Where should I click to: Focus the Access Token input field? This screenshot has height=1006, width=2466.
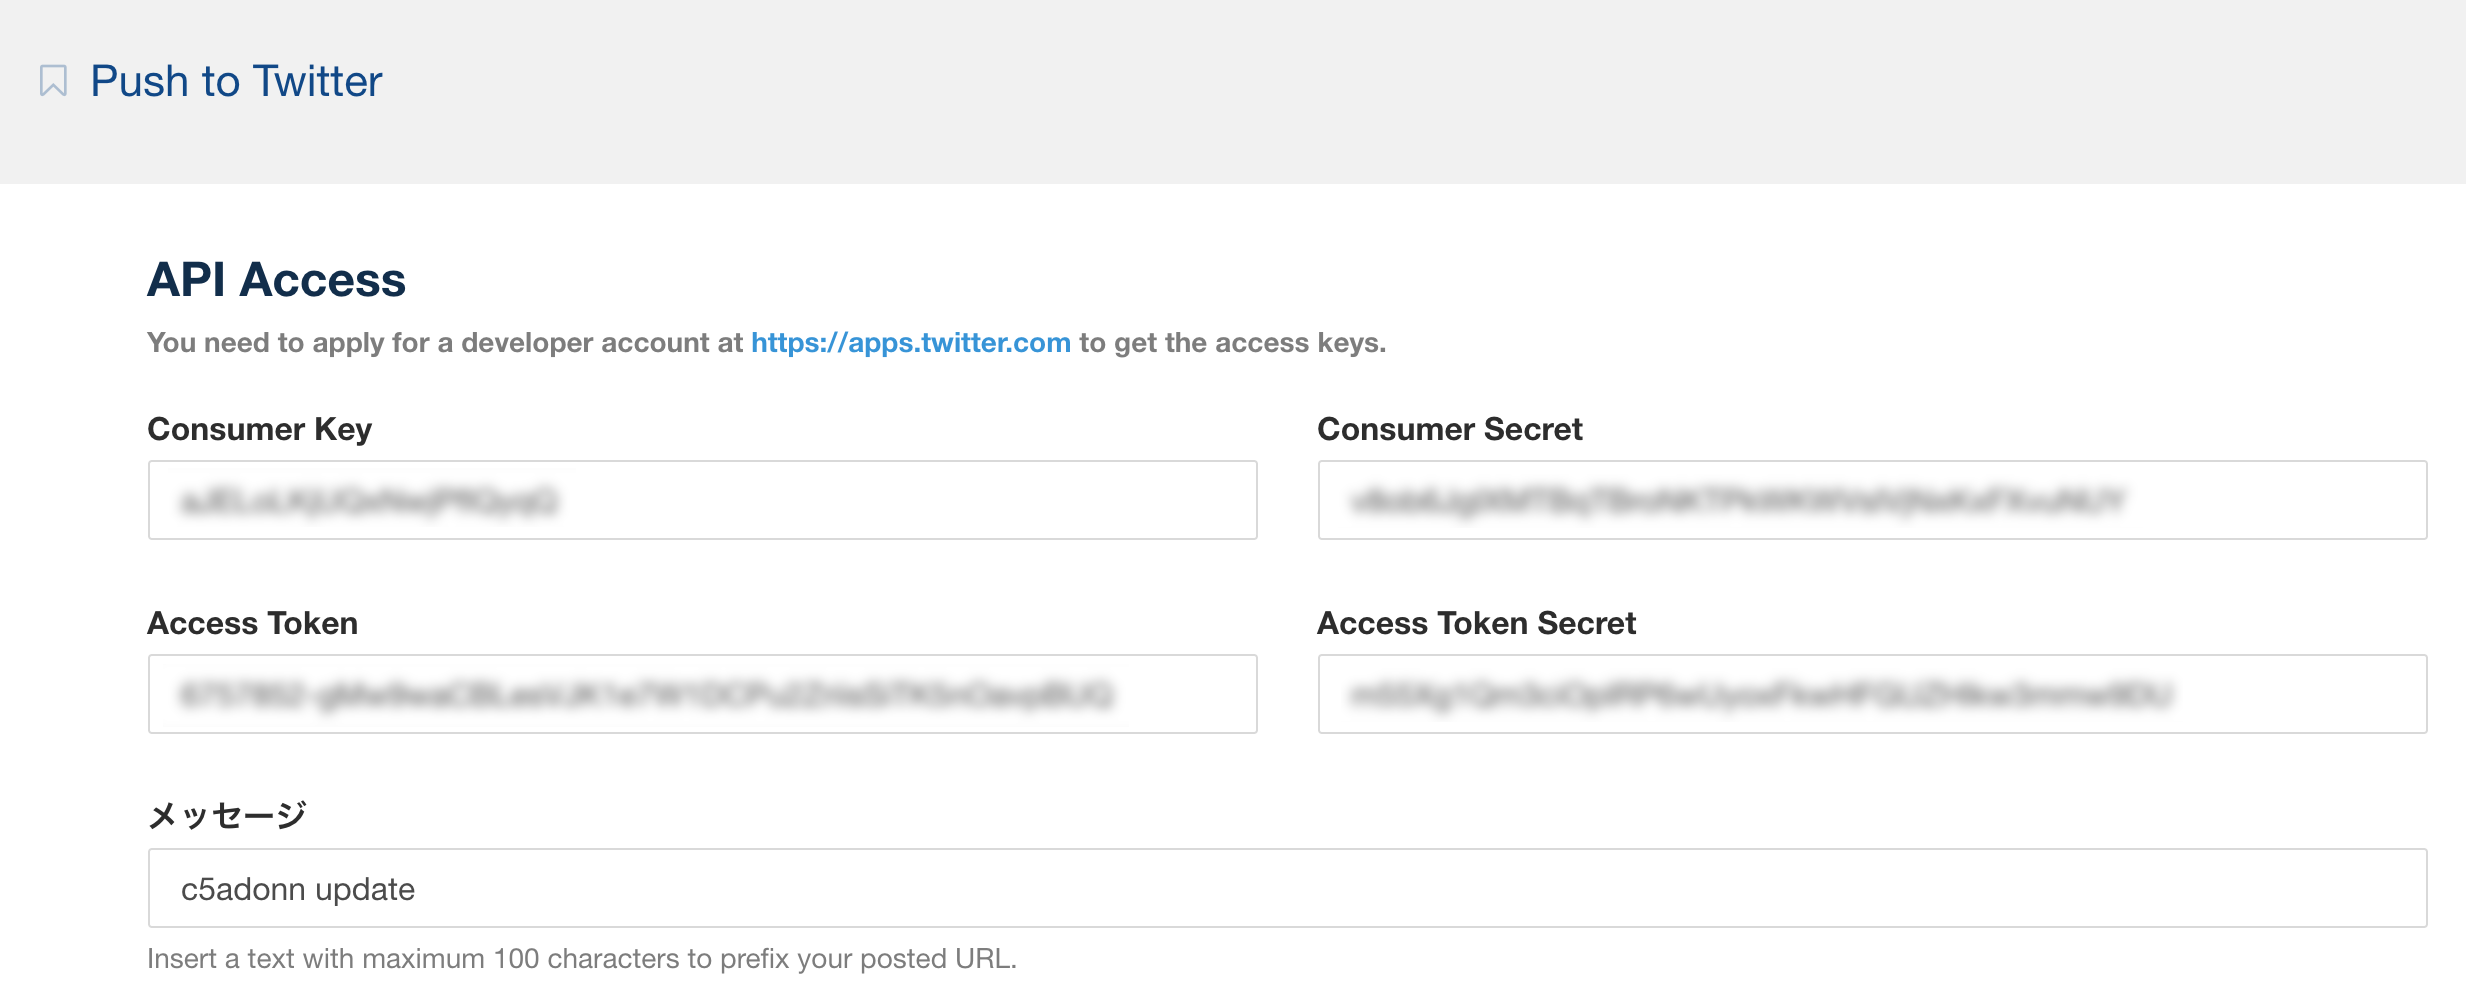[702, 694]
